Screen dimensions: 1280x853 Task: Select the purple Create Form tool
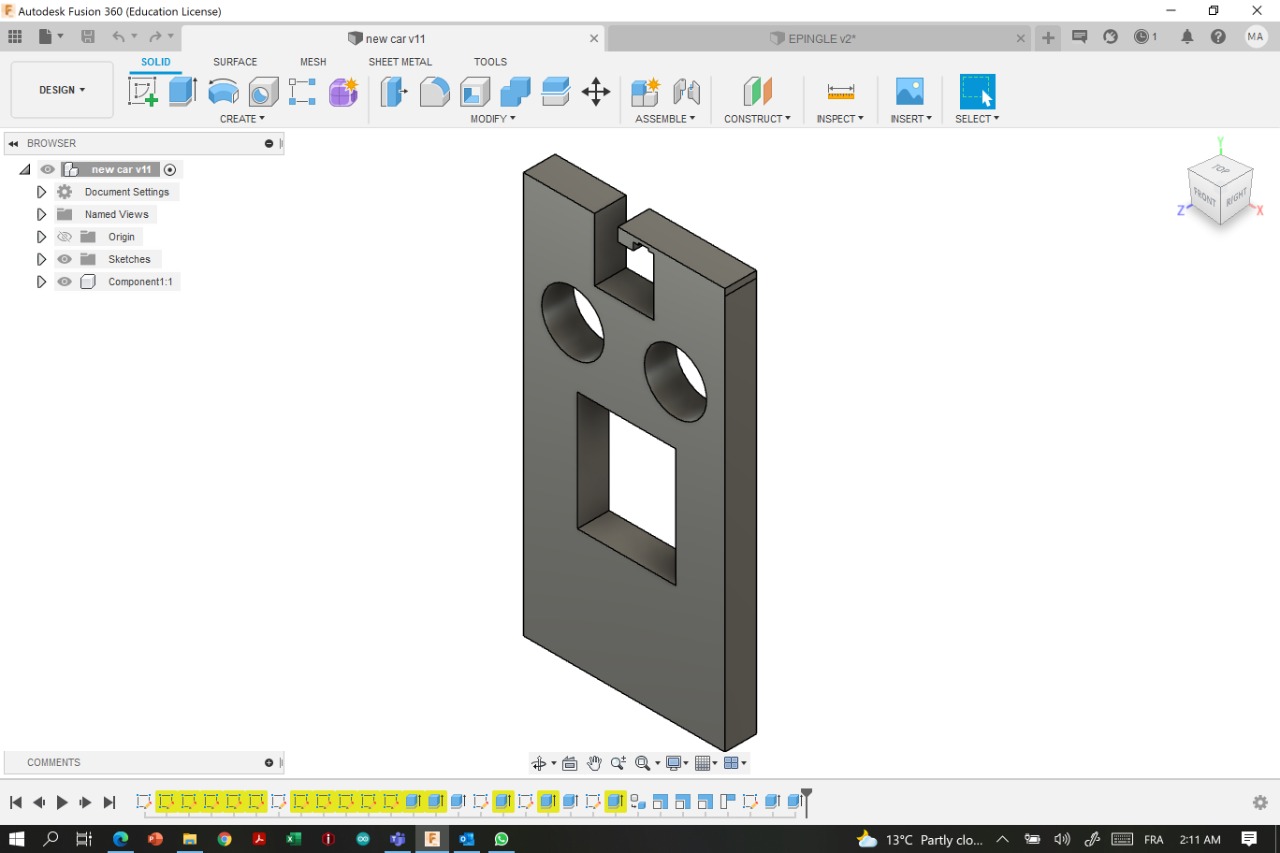pos(343,92)
